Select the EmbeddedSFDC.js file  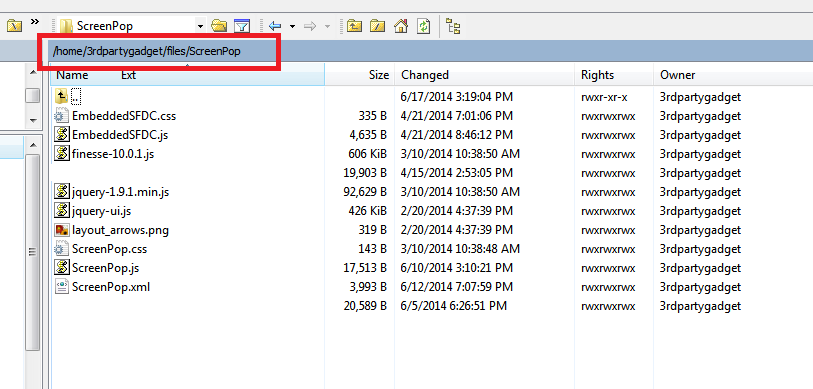(120, 135)
